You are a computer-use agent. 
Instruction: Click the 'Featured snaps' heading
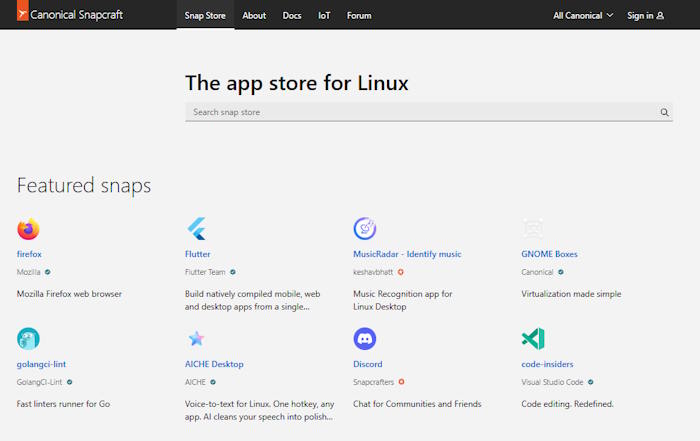click(x=84, y=185)
